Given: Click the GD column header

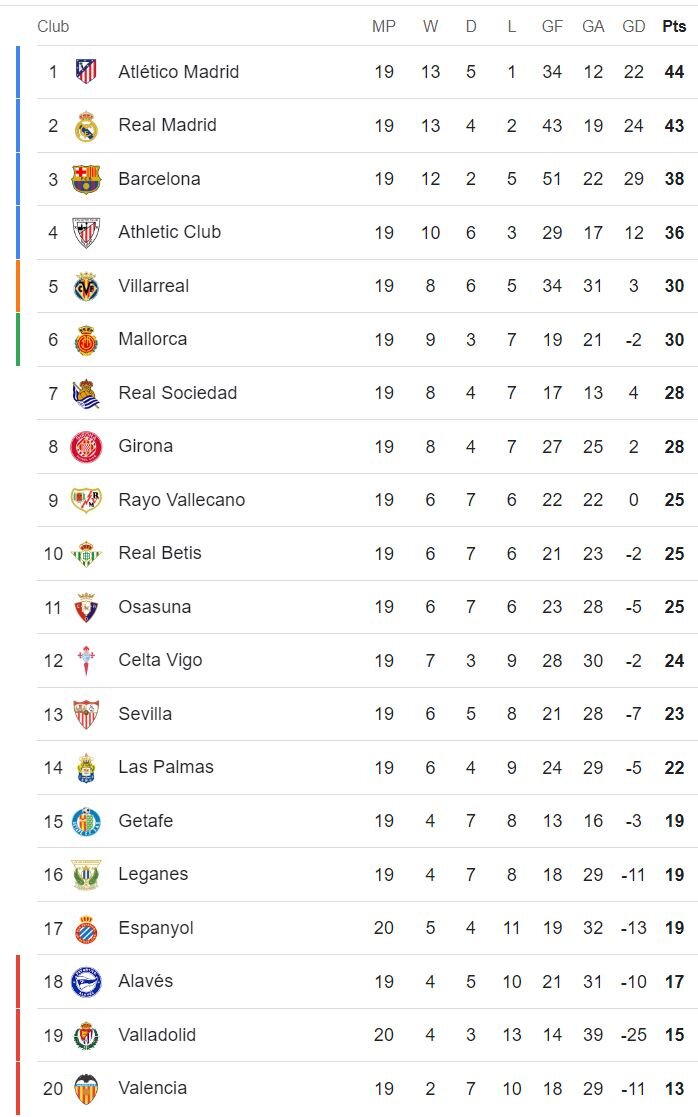Looking at the screenshot, I should click(633, 27).
